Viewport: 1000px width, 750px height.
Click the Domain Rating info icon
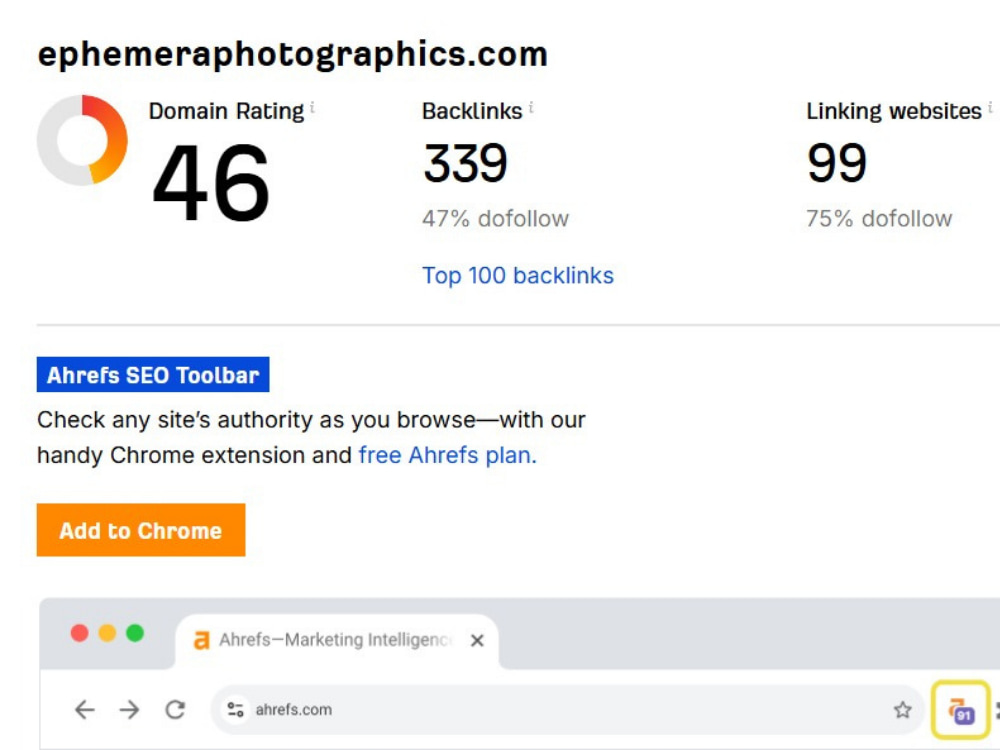pyautogui.click(x=312, y=108)
